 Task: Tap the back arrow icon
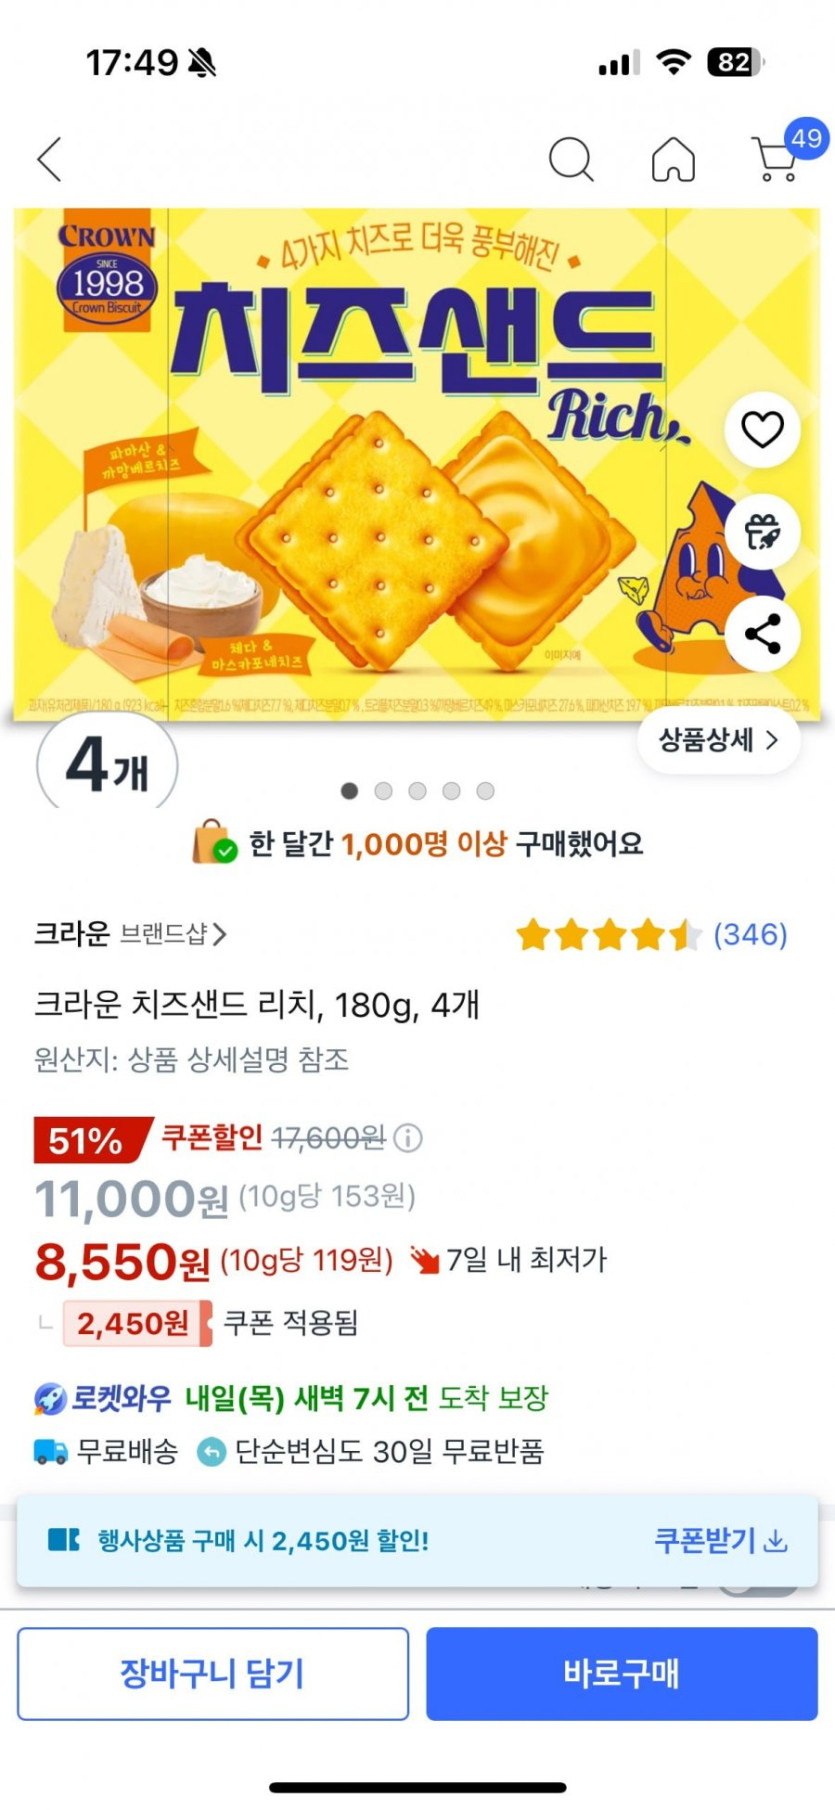[50, 160]
